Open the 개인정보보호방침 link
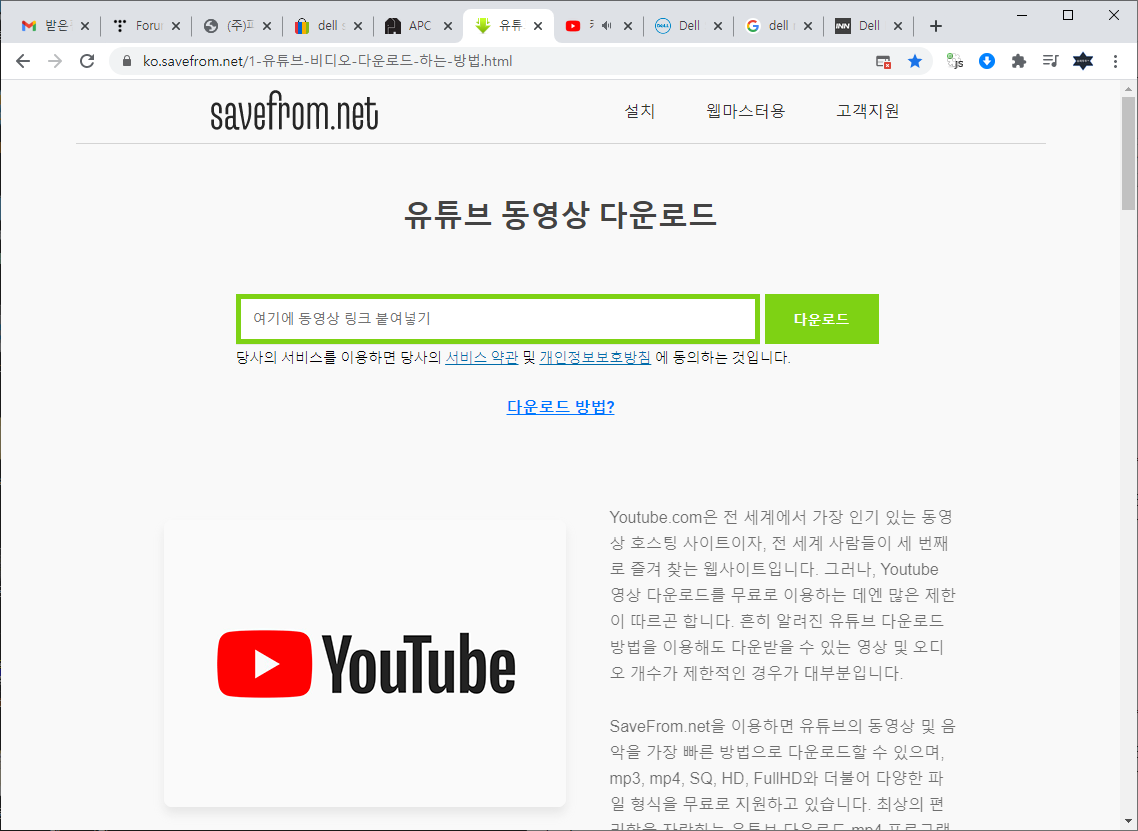Image resolution: width=1138 pixels, height=831 pixels. pos(595,357)
